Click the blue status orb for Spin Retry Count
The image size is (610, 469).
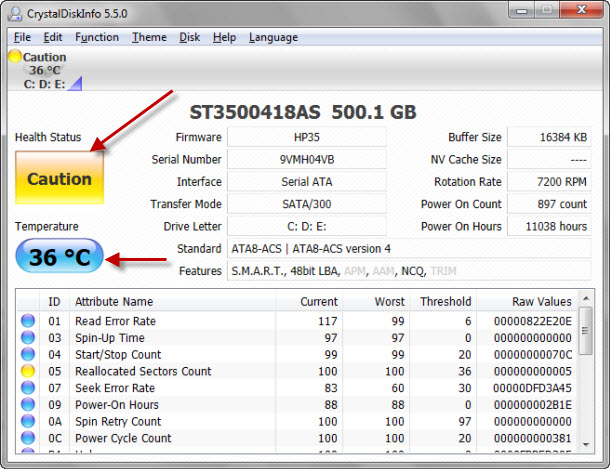[x=28, y=421]
